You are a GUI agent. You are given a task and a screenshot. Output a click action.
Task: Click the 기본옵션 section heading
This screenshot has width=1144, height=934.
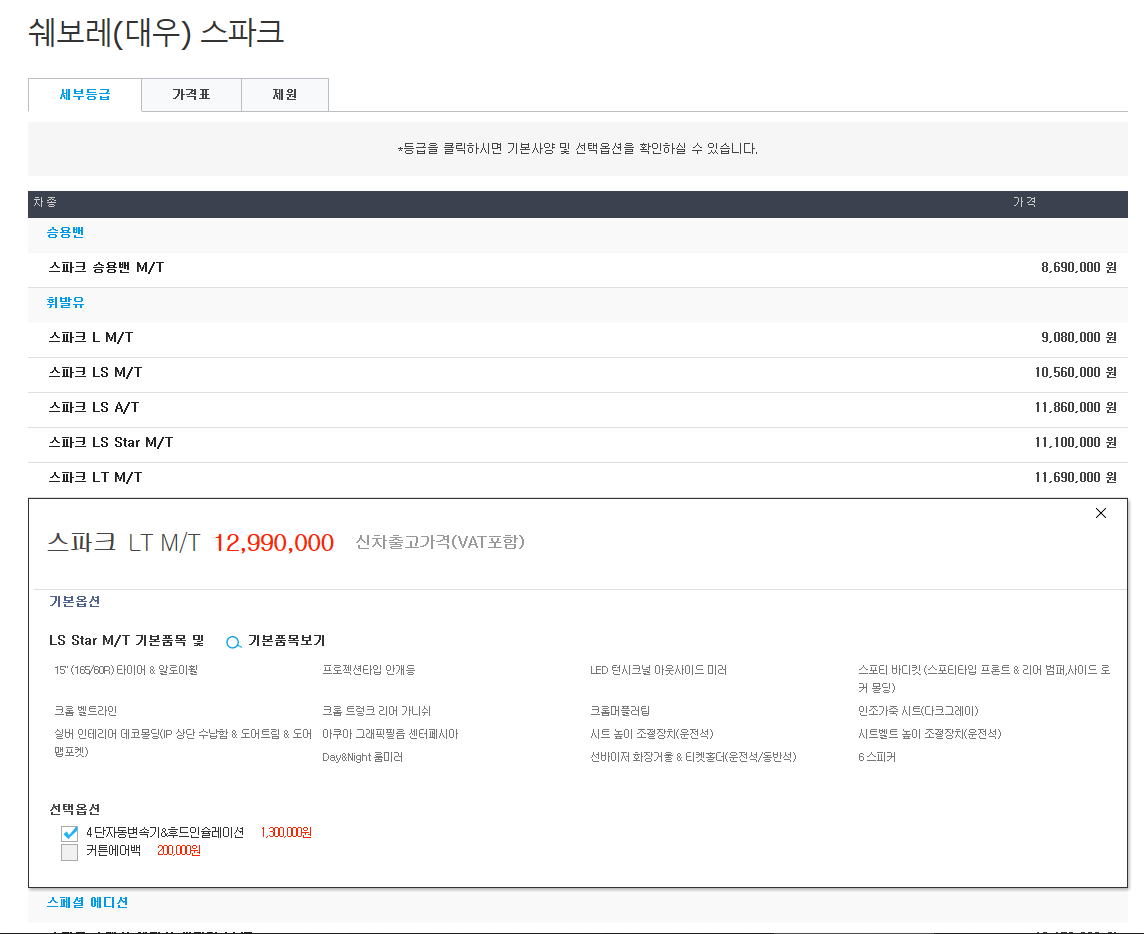tap(74, 601)
